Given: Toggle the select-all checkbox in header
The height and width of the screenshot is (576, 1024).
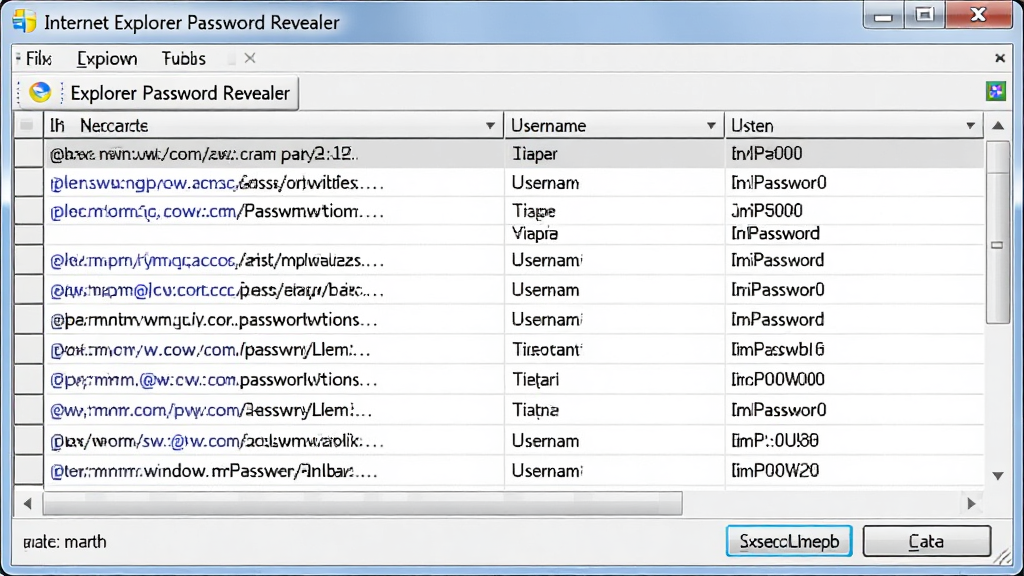Looking at the screenshot, I should (27, 125).
